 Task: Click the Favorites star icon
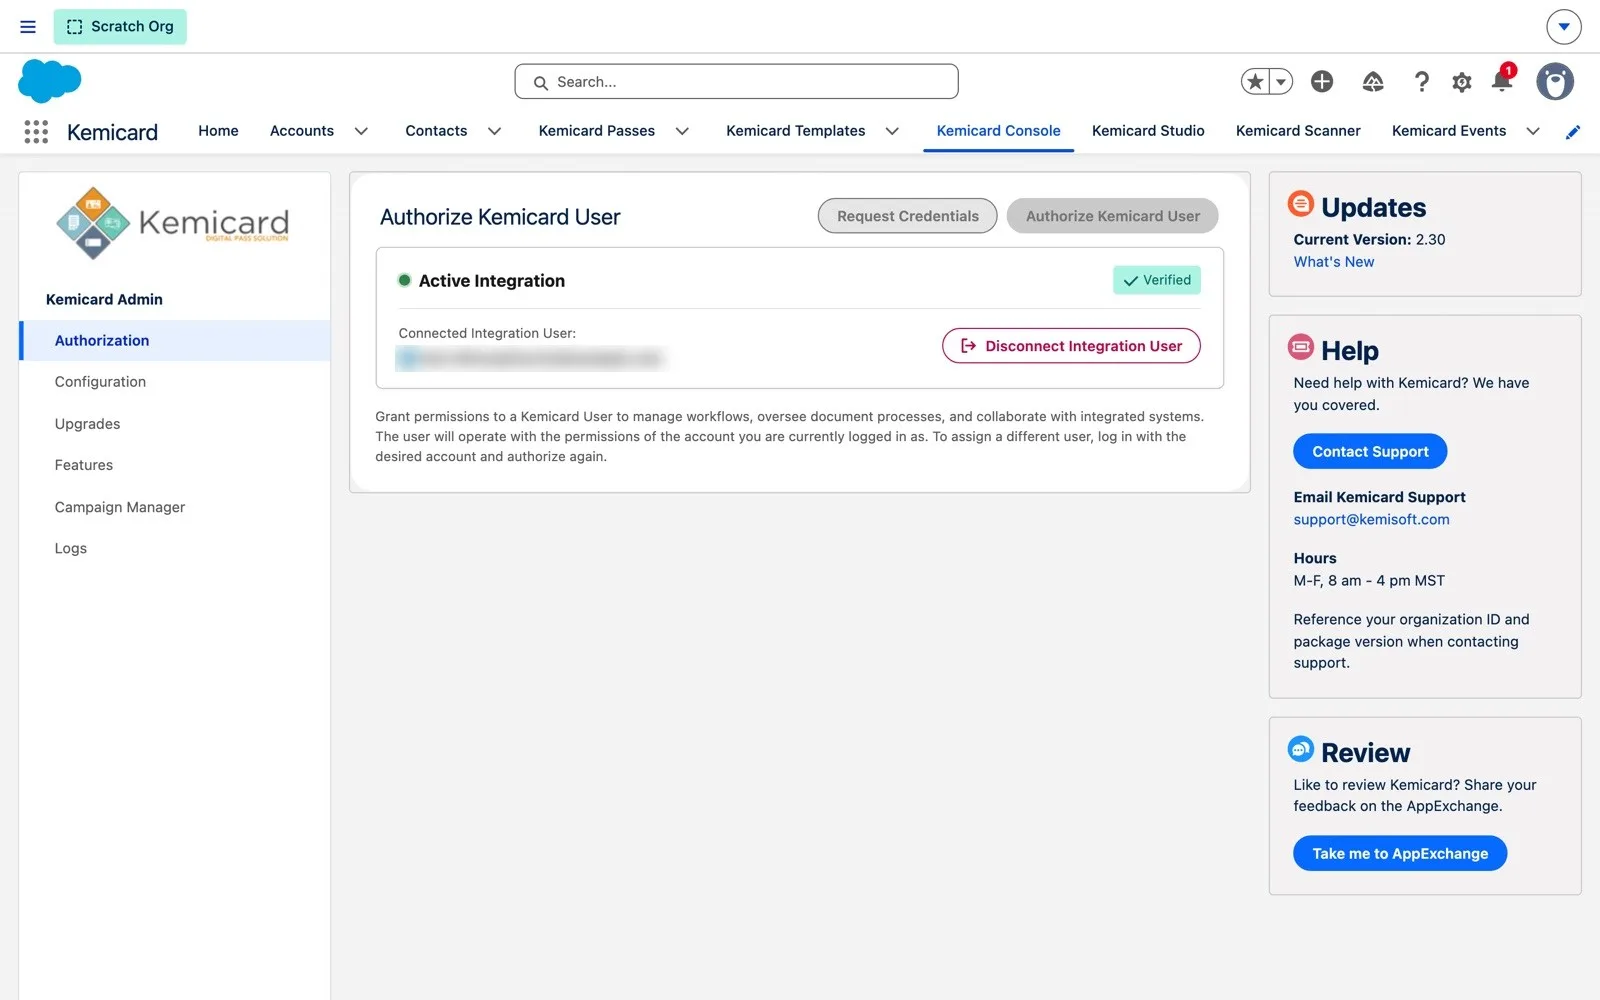coord(1255,82)
